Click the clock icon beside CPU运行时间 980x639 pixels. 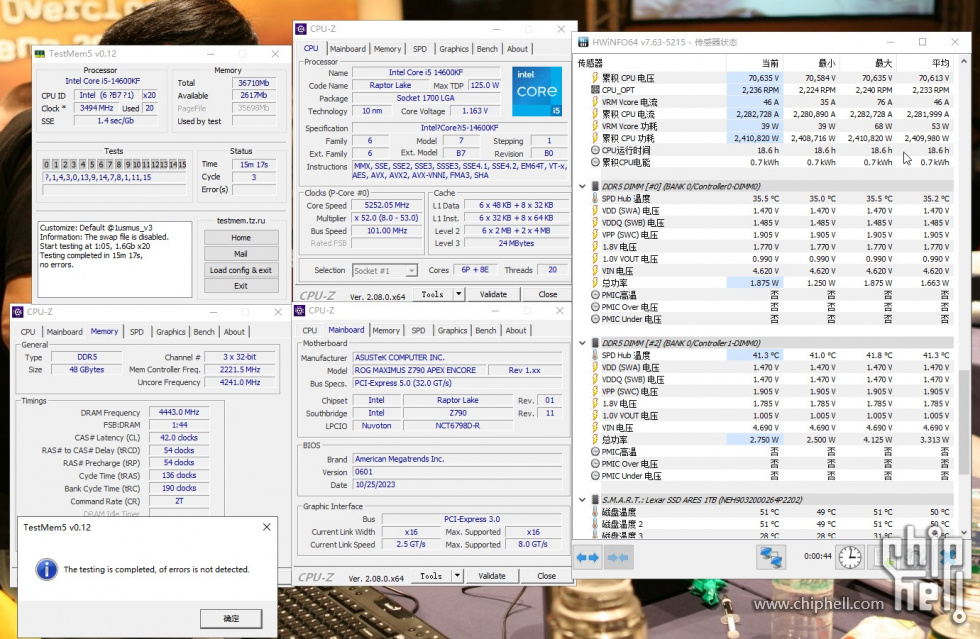[595, 150]
